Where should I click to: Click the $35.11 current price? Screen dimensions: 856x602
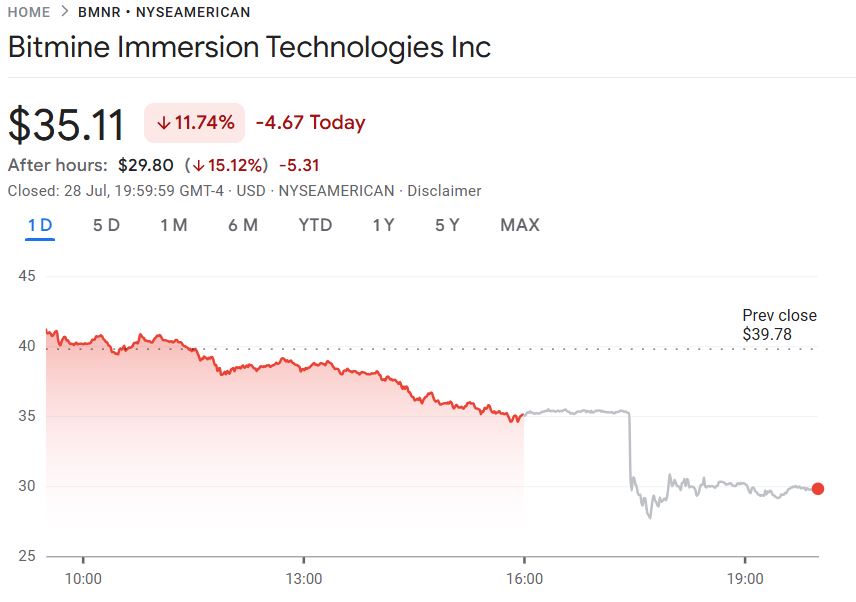pos(67,125)
